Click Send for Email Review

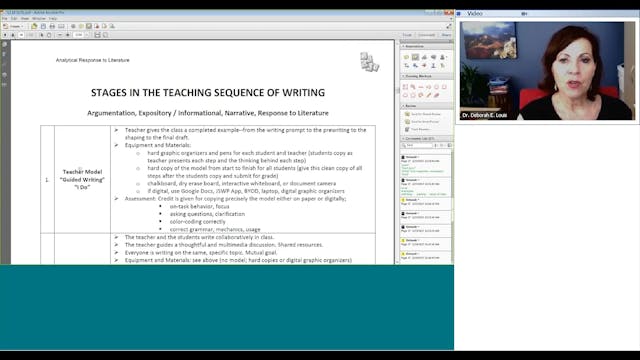pos(422,122)
